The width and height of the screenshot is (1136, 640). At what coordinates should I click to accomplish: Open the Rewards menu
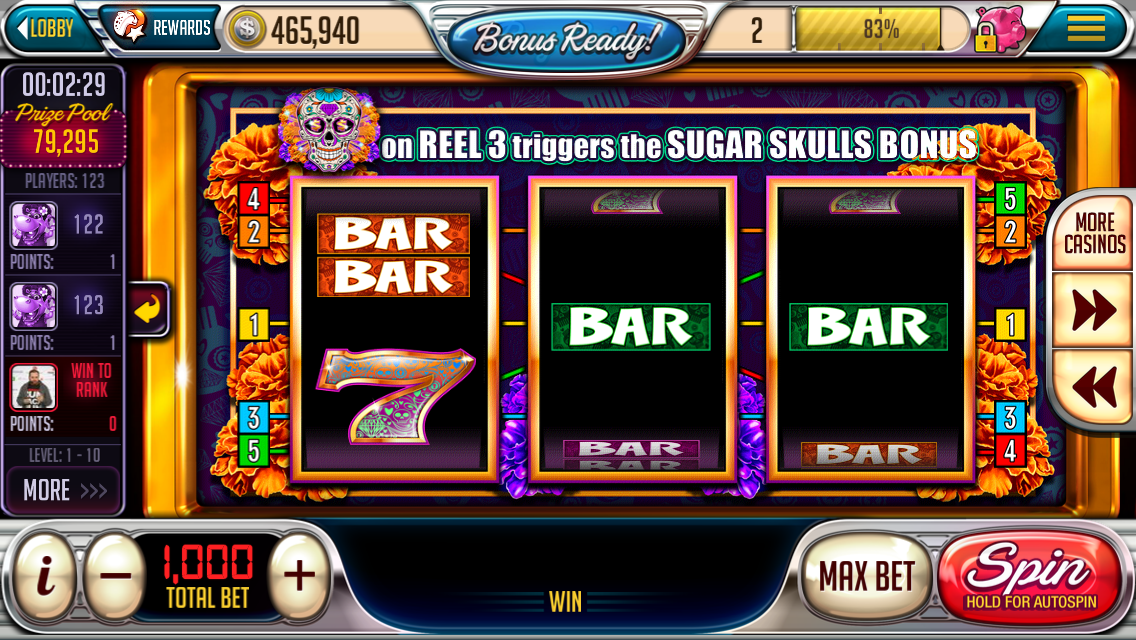click(163, 28)
